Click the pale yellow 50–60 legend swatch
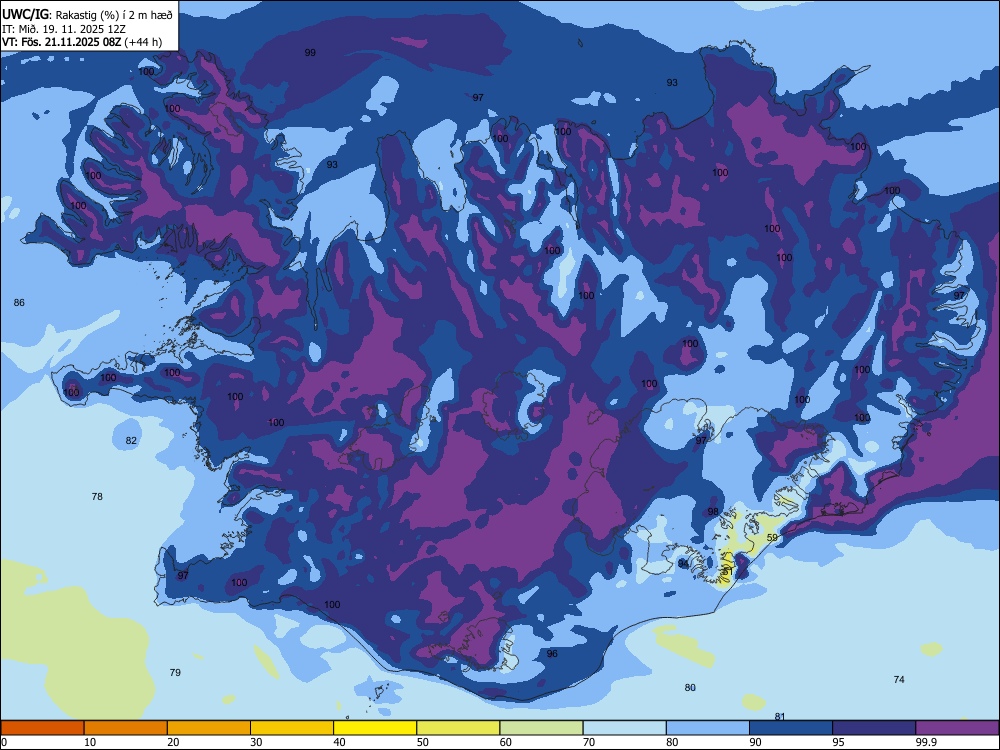1000x750 pixels. pos(458,728)
